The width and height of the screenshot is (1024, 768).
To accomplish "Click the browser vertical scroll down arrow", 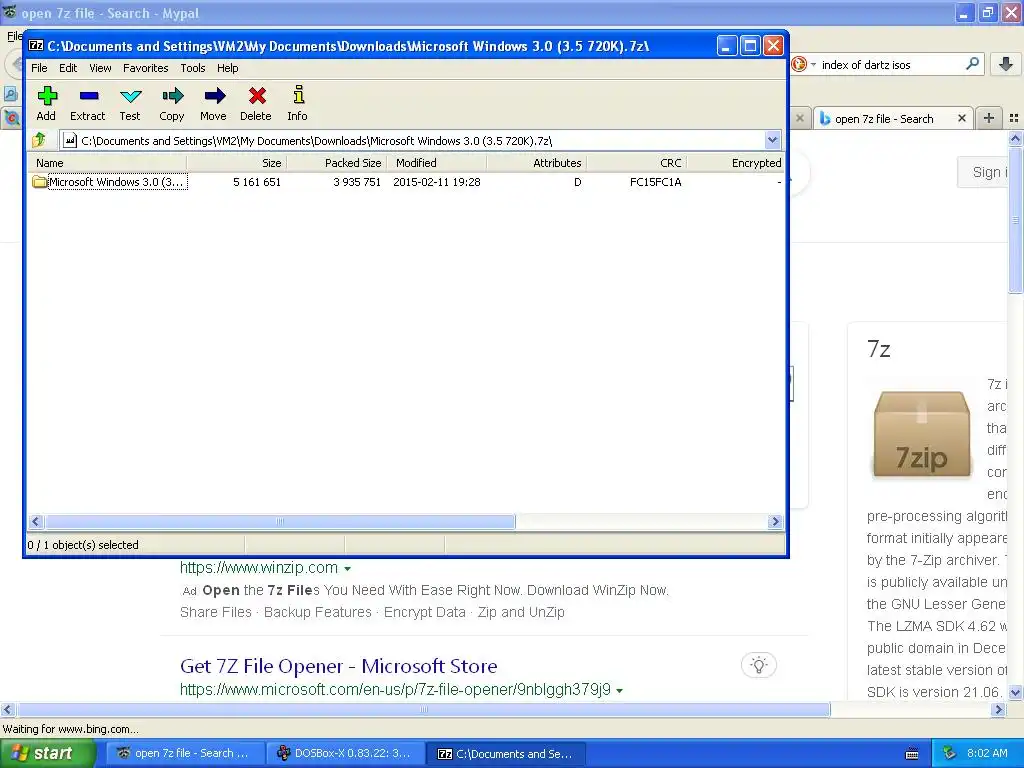I will click(x=1016, y=692).
